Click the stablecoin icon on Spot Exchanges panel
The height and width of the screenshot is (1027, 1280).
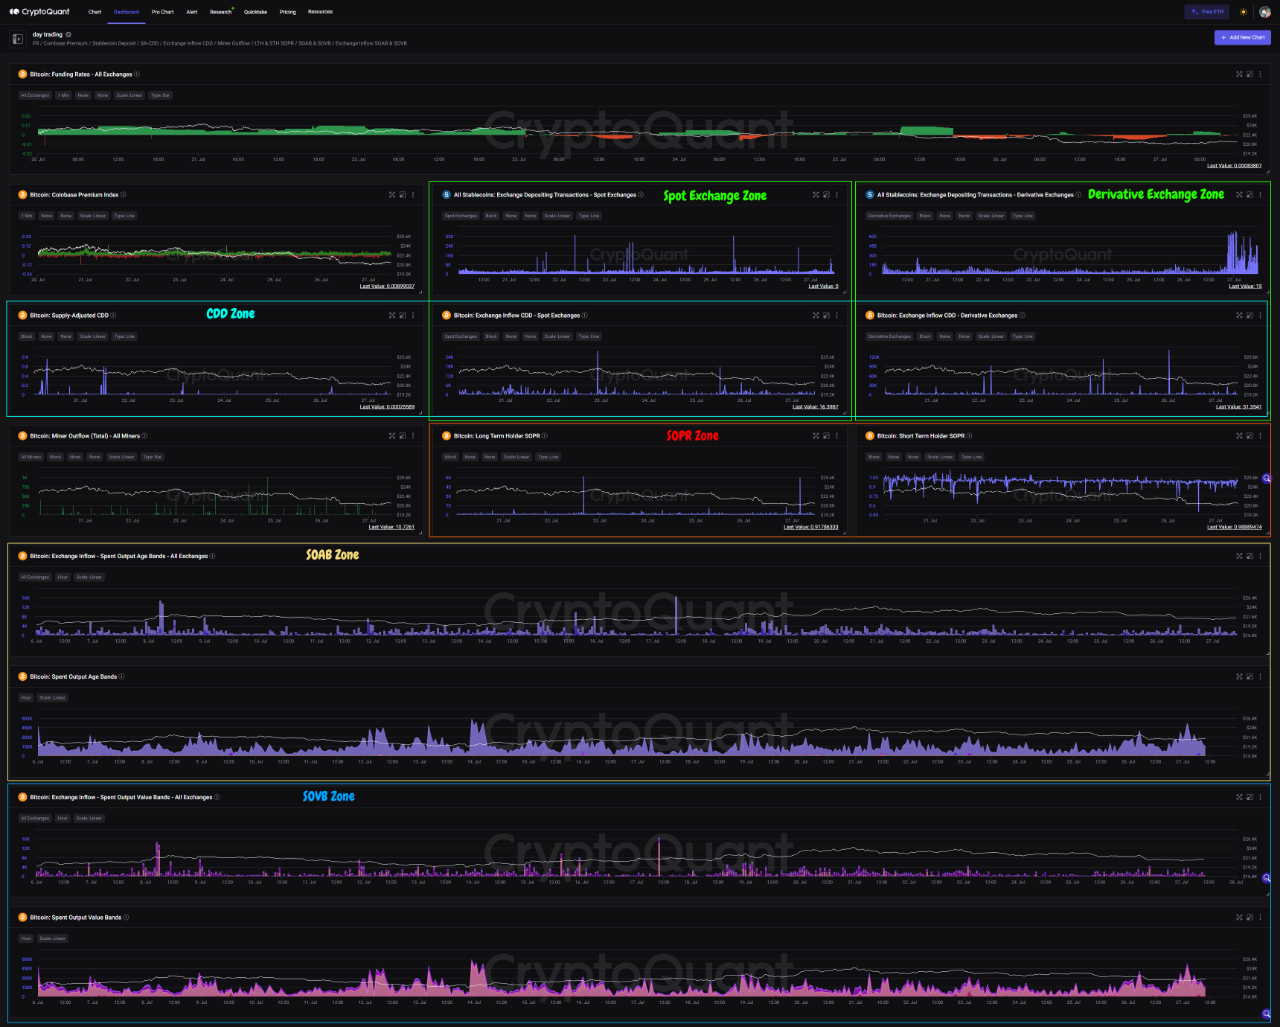[447, 195]
